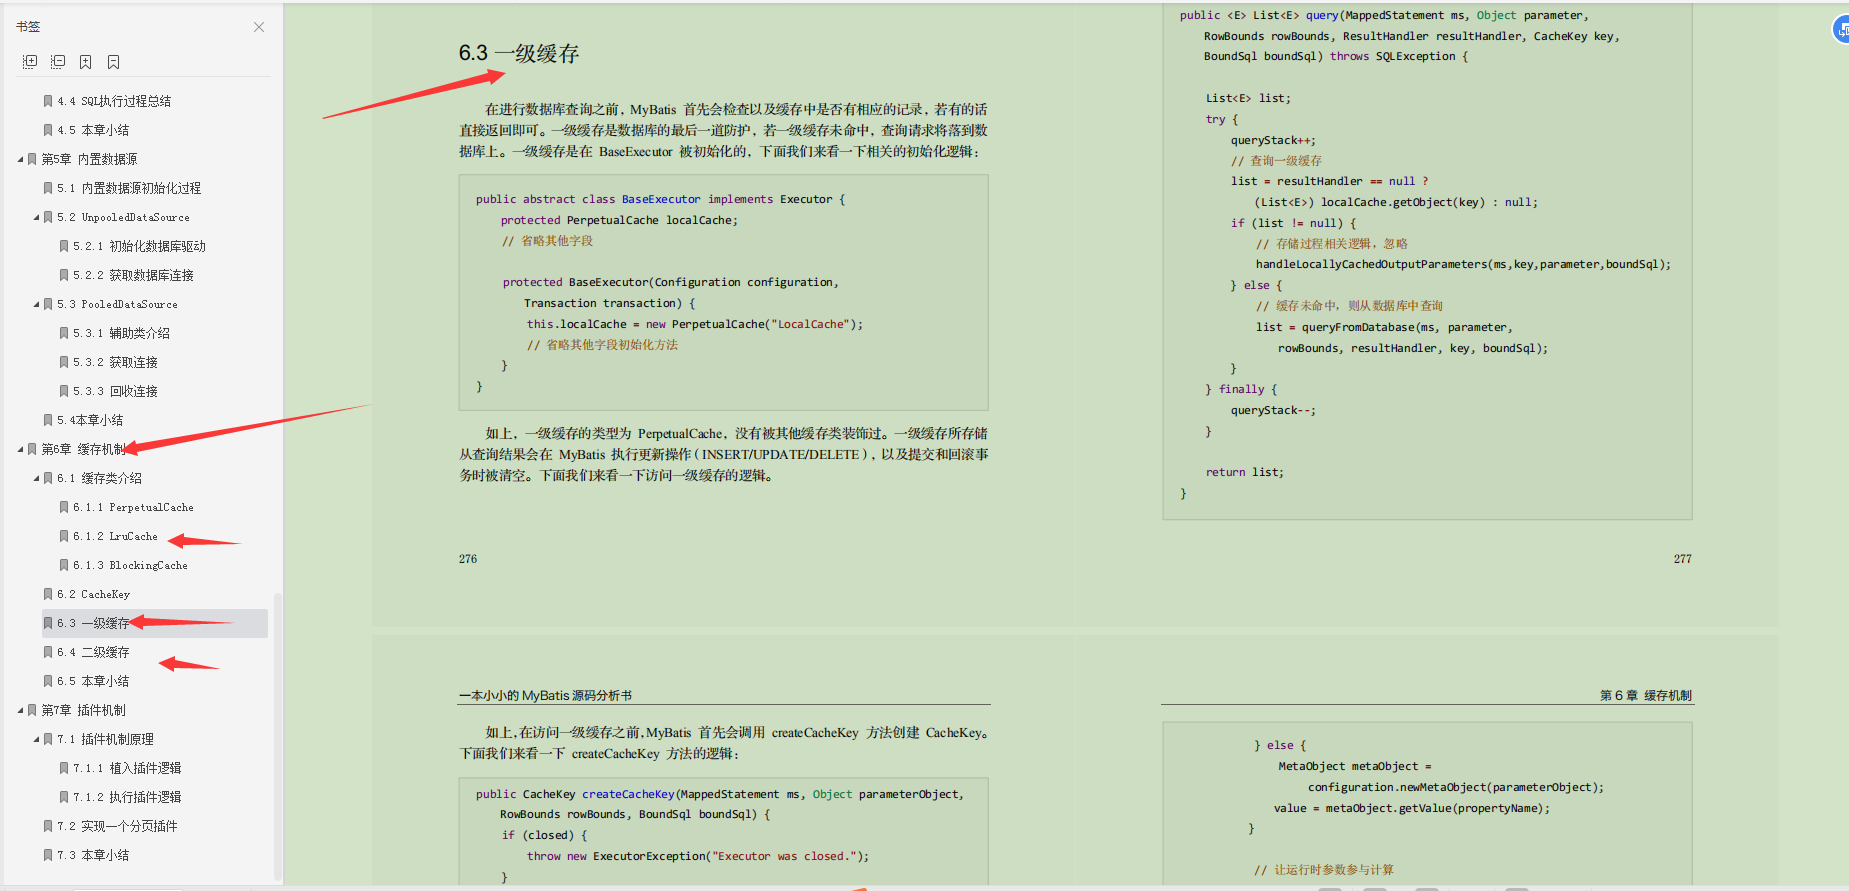The height and width of the screenshot is (891, 1849).
Task: Select the 5.2 UnpooledDataSource bookmark
Action: tap(123, 217)
